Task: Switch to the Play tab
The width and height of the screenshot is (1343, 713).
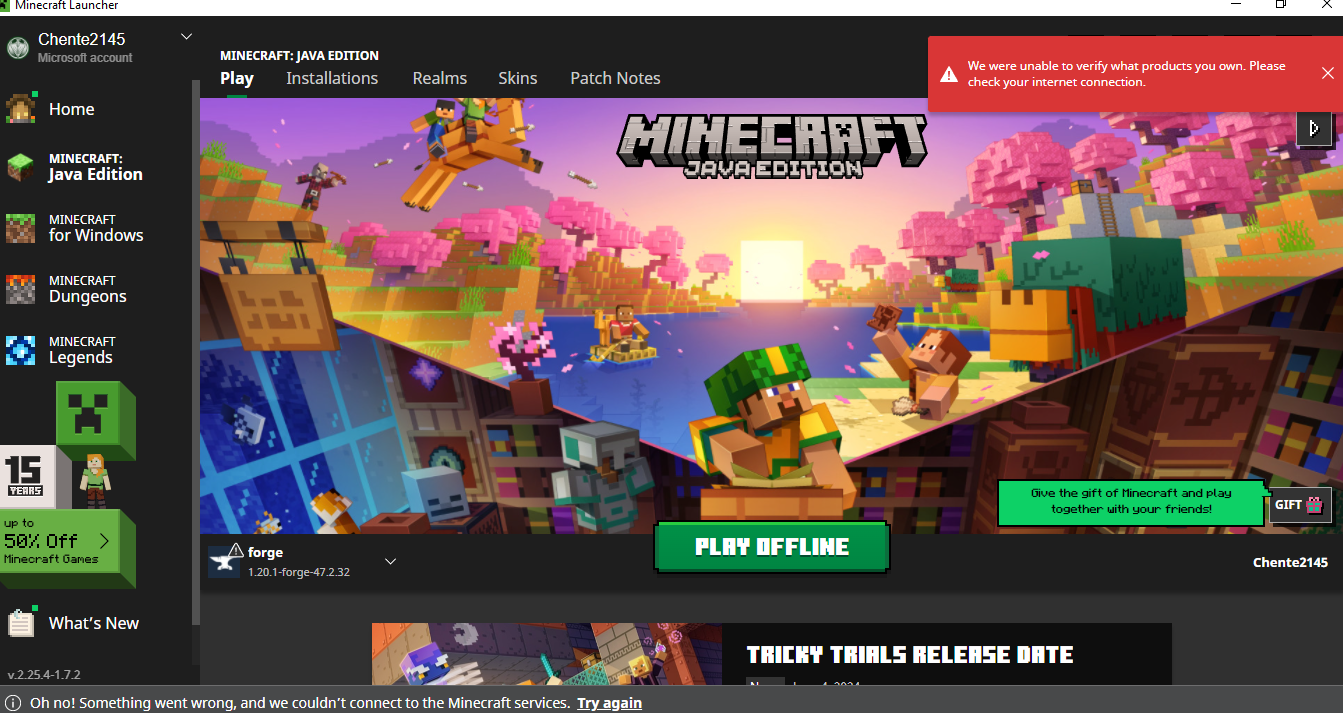Action: tap(237, 78)
